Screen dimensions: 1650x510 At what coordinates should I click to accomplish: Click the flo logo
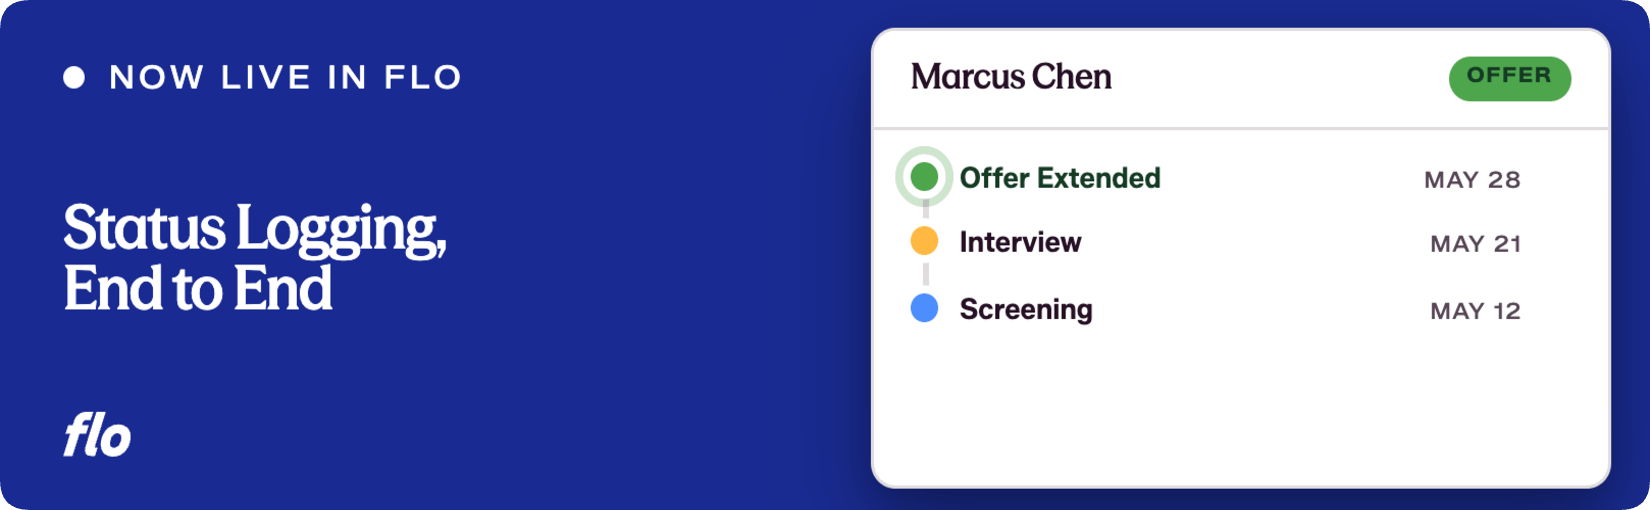[x=97, y=435]
